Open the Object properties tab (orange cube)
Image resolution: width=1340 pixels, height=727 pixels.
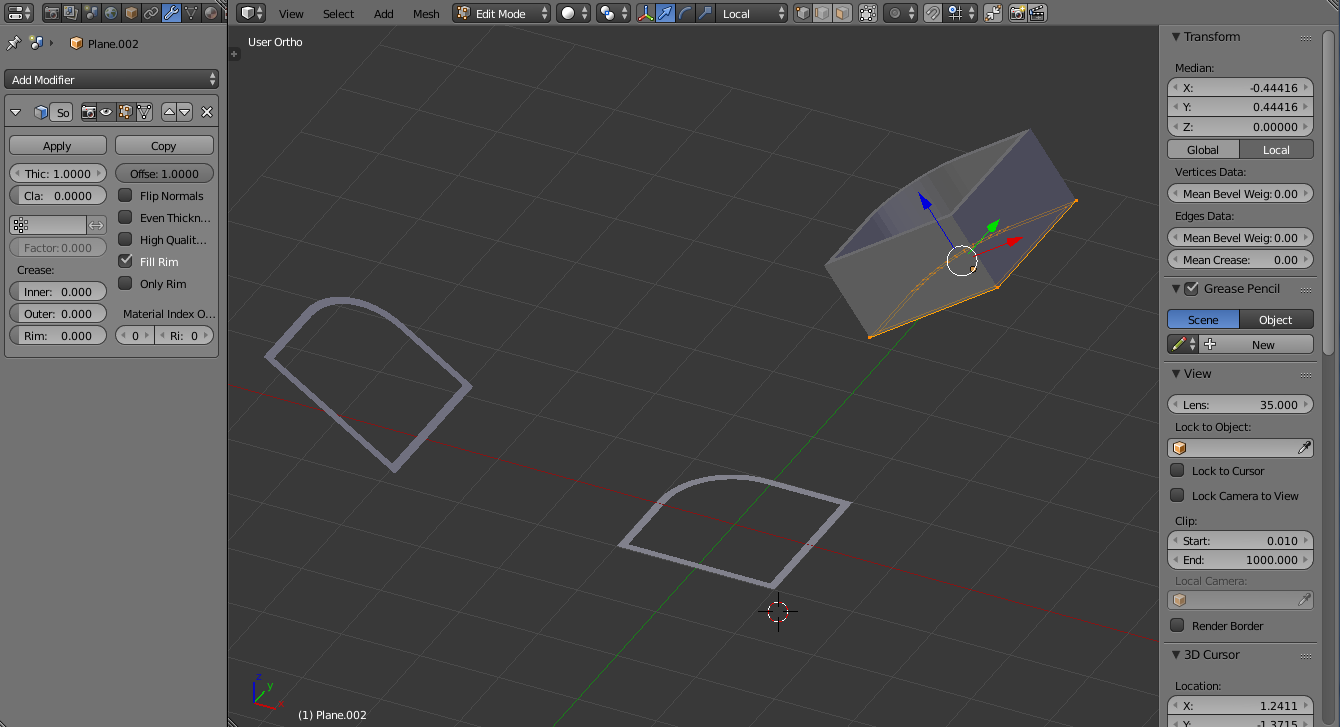131,13
